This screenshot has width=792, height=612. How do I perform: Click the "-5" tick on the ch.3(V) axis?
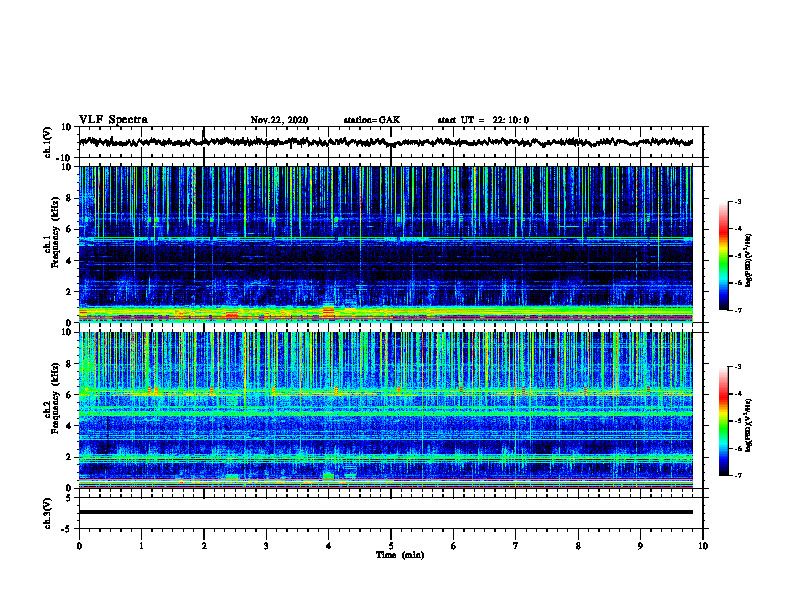coord(67,529)
